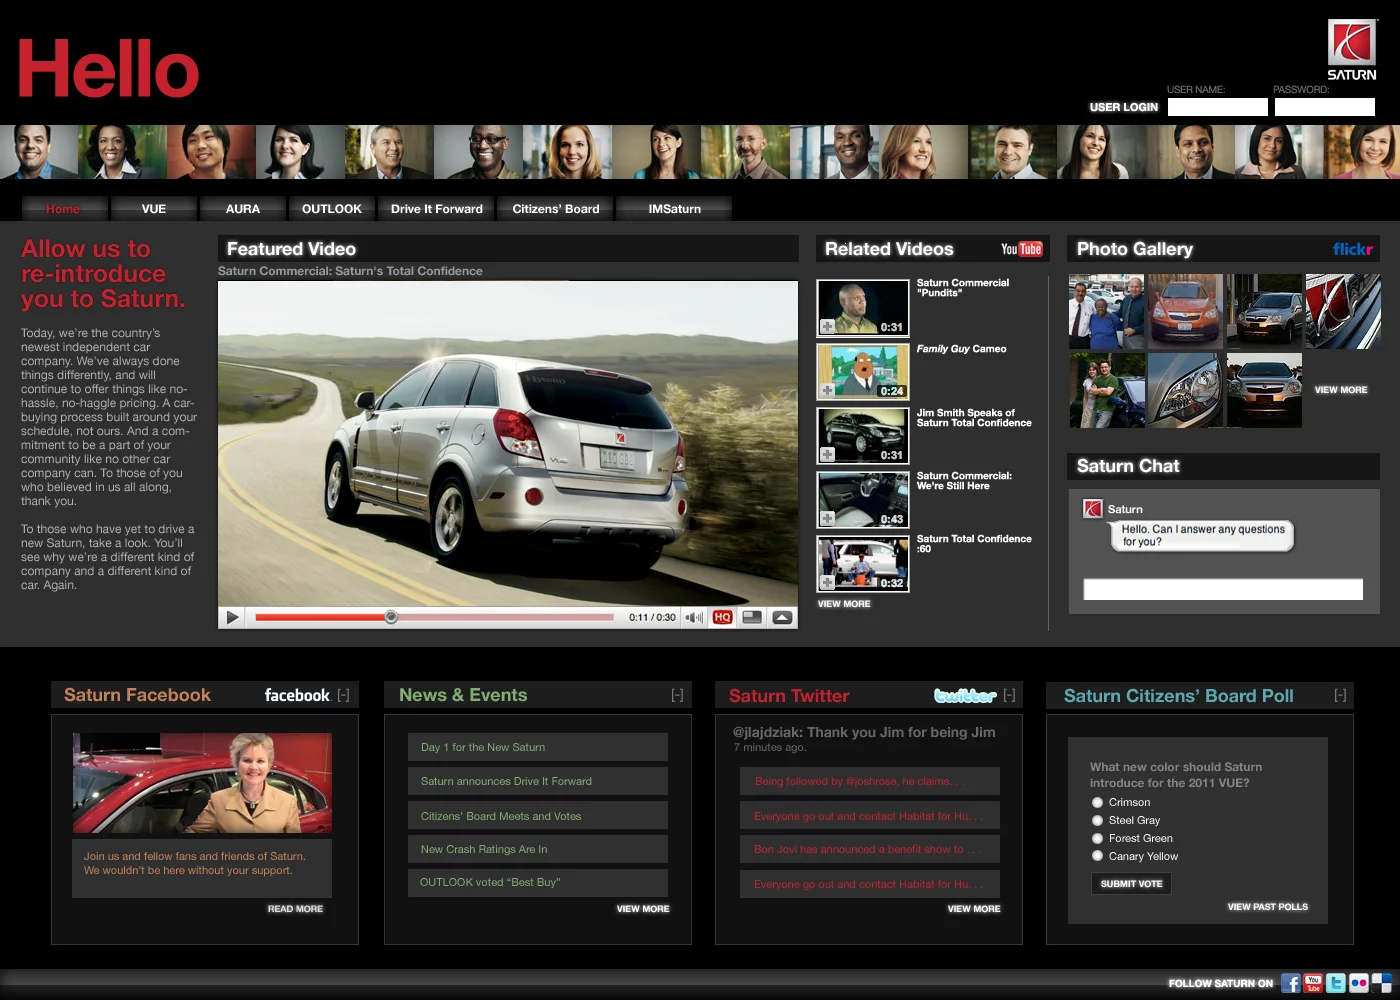
Task: Go to the Home tab
Action: [63, 208]
